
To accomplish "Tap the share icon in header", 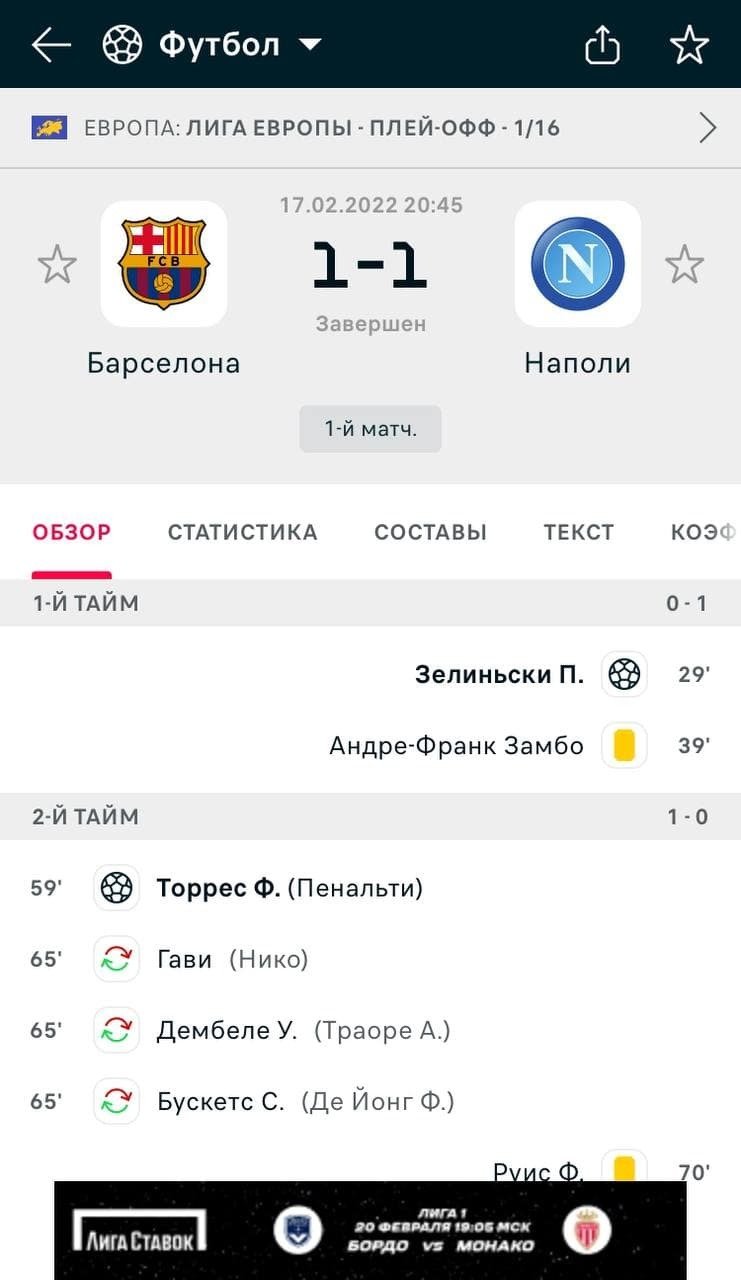I will (x=602, y=45).
